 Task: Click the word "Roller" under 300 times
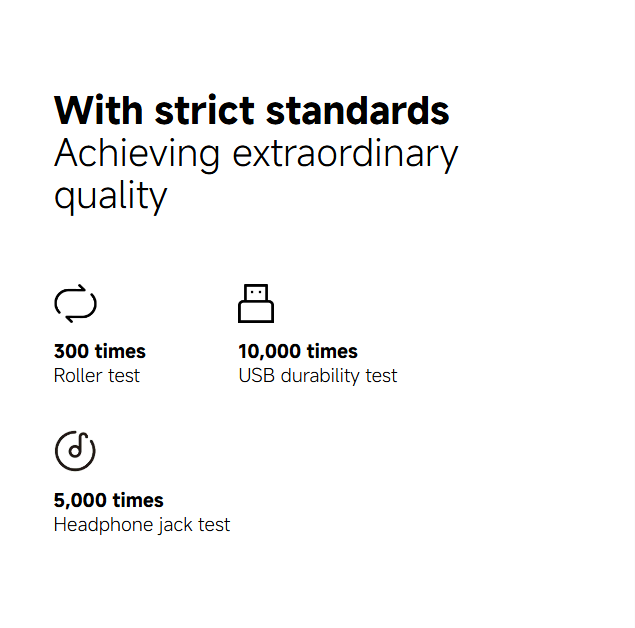77,376
